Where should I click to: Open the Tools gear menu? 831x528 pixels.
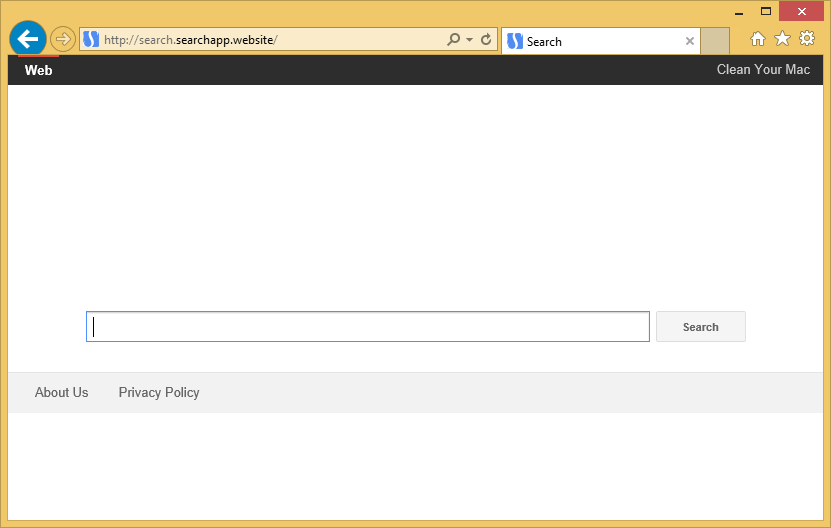pos(807,39)
